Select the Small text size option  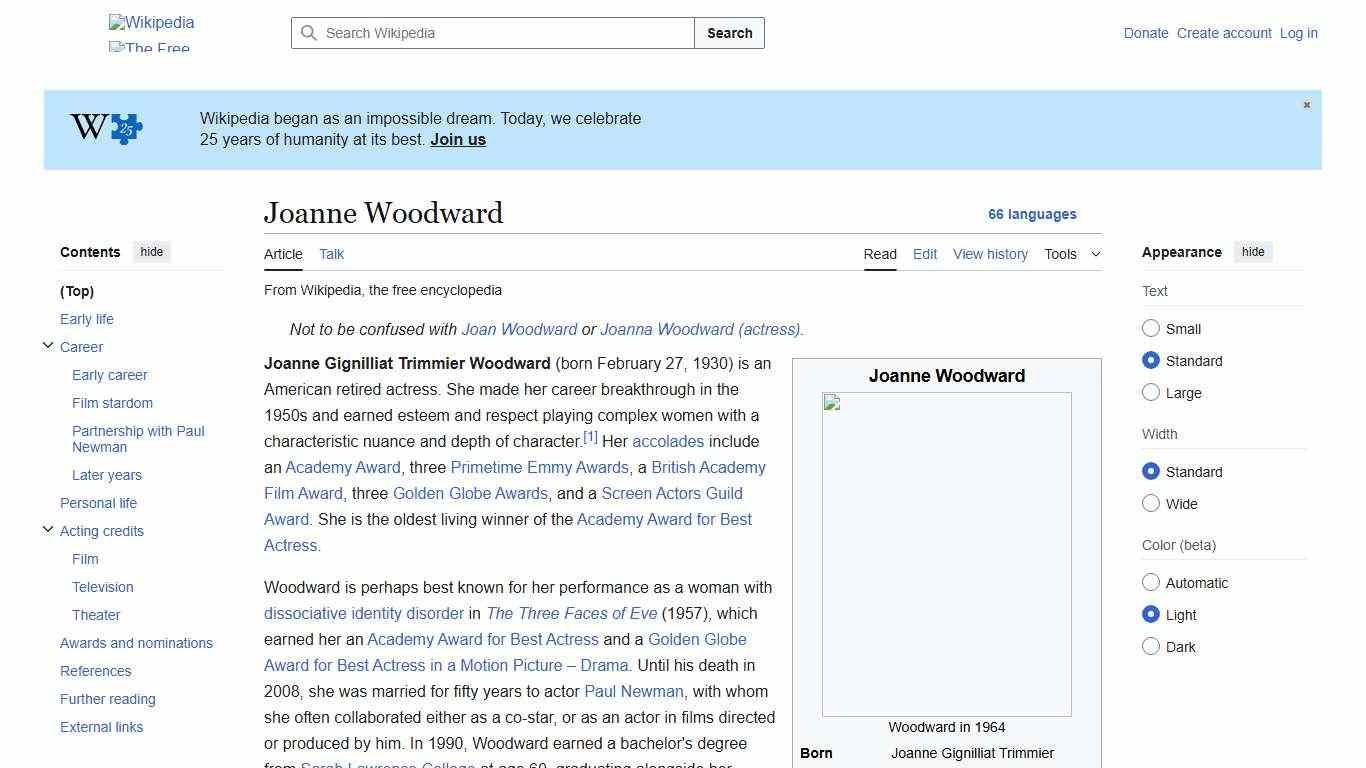(1151, 328)
